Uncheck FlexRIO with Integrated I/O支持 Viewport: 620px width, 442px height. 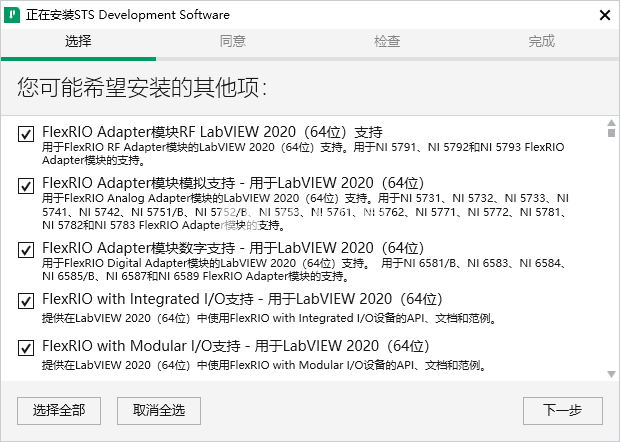(x=26, y=301)
